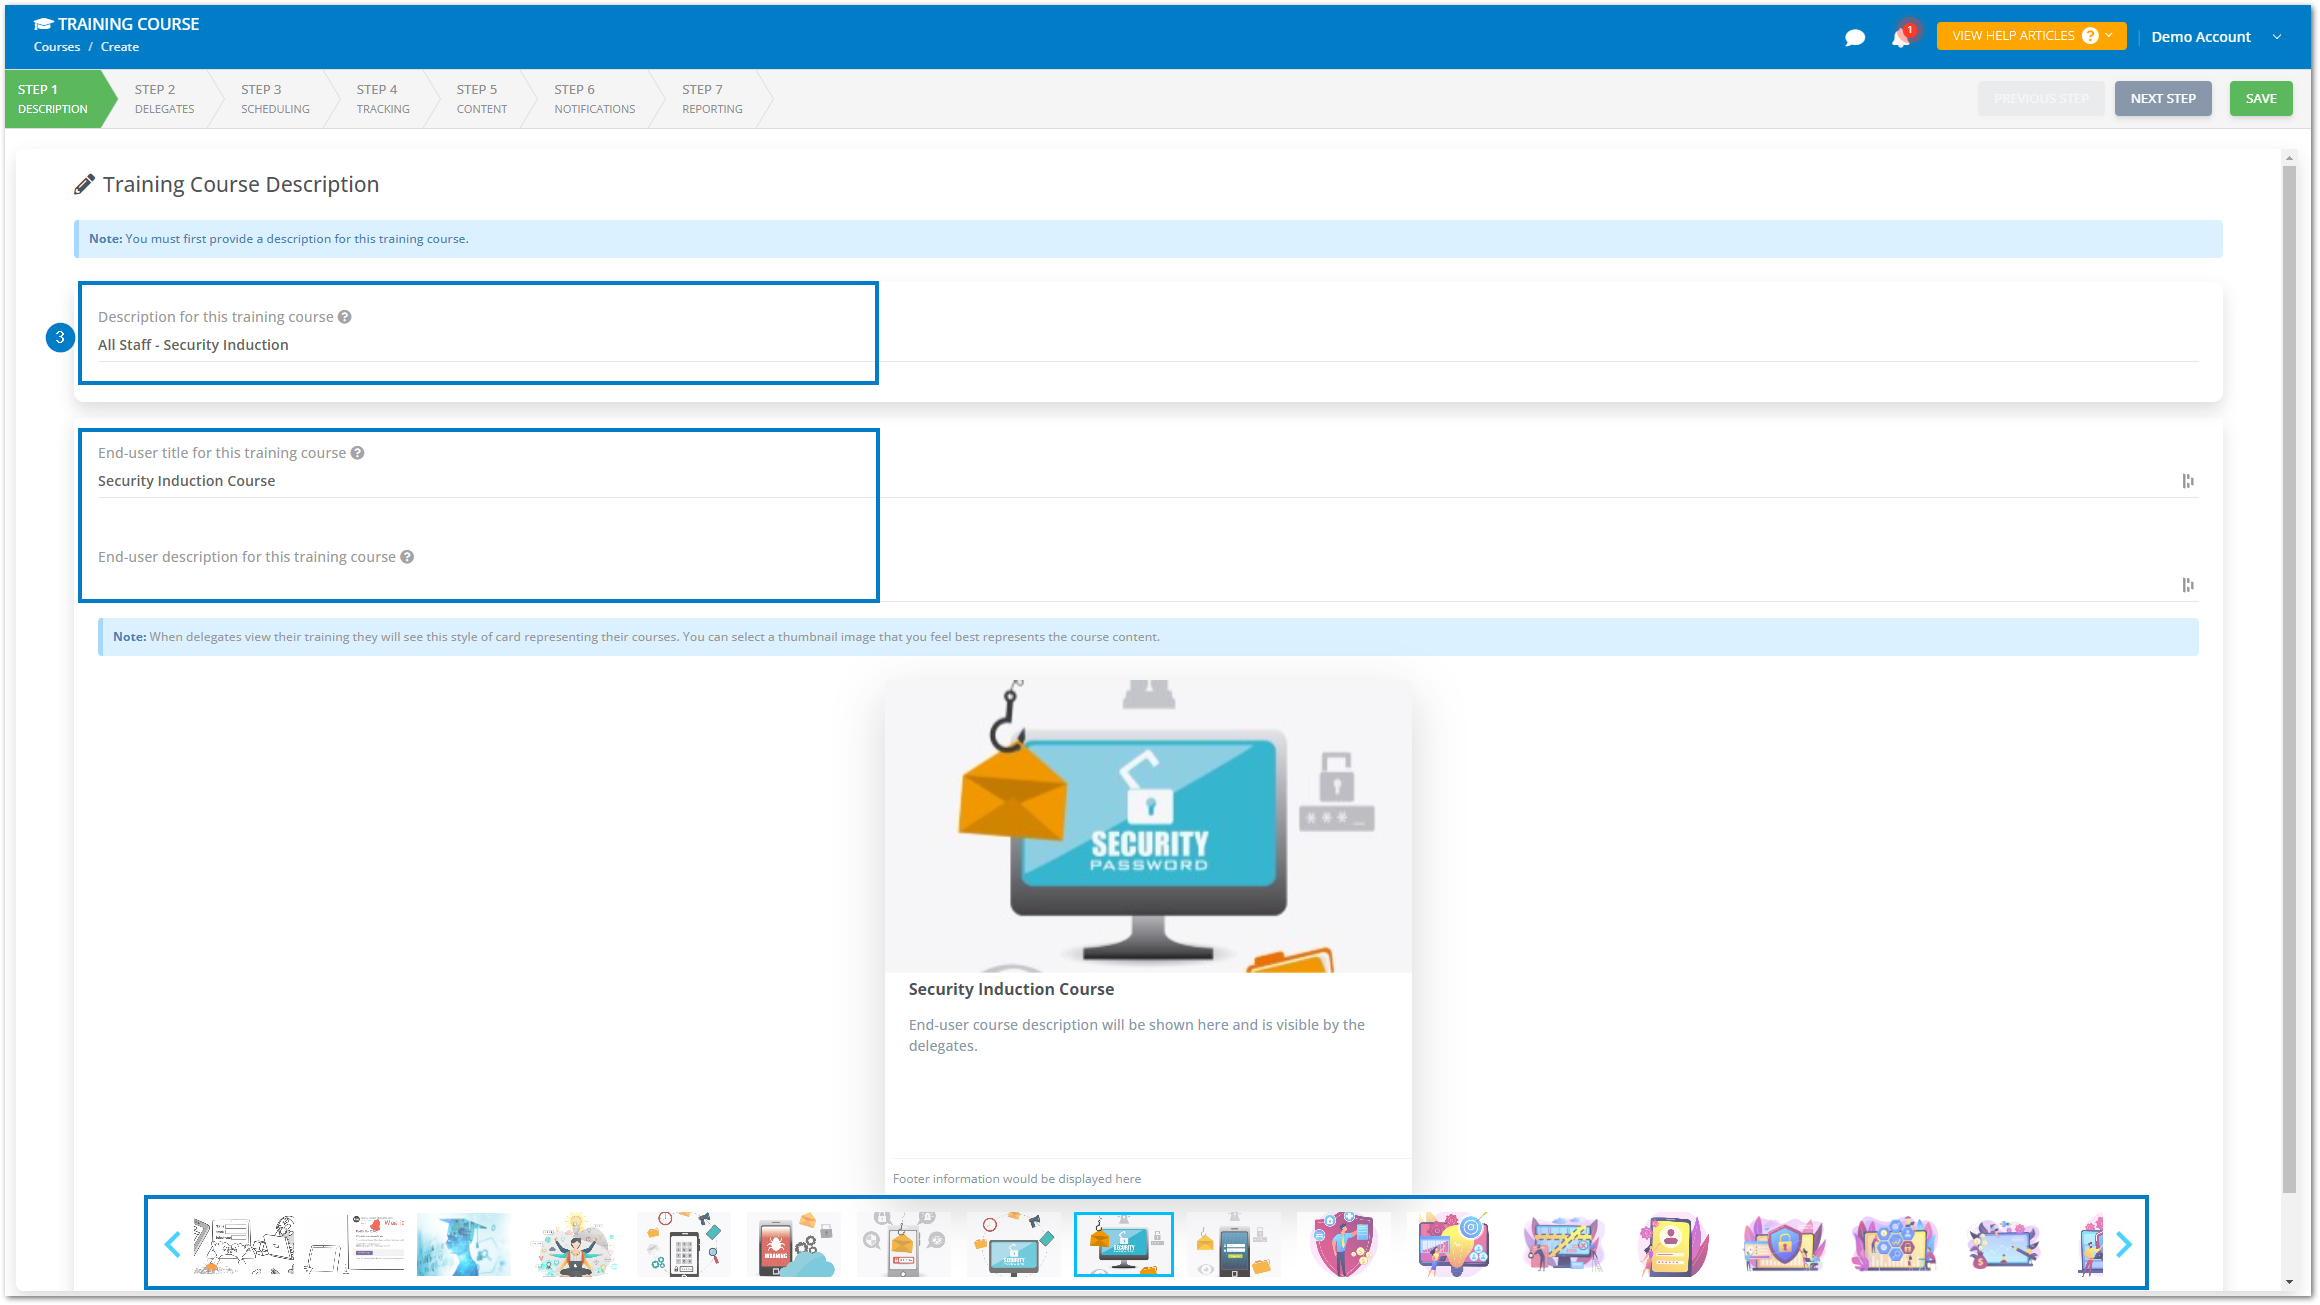
Task: Click the Create breadcrumb item
Action: click(x=120, y=47)
